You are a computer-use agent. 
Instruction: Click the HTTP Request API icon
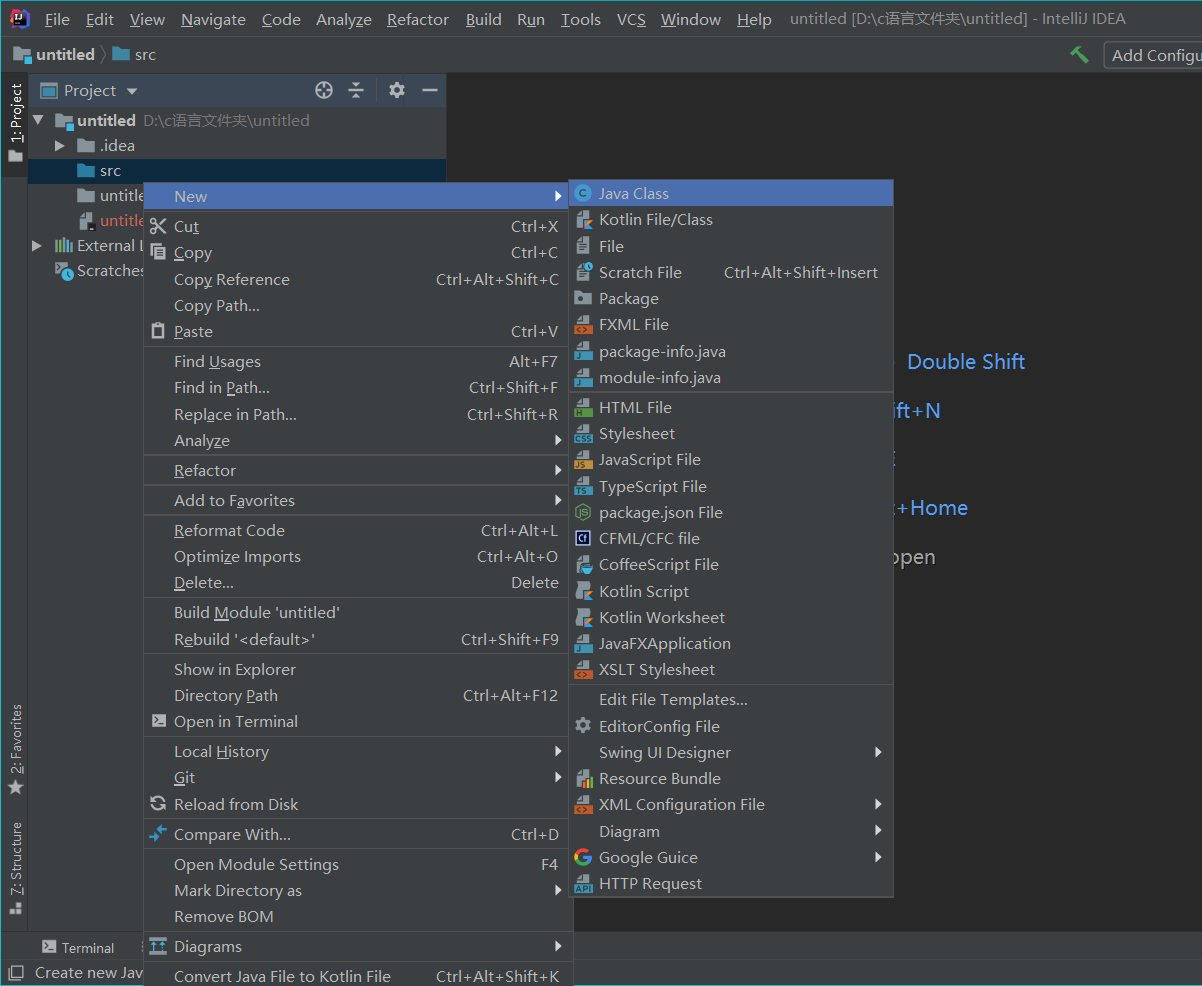[x=583, y=883]
